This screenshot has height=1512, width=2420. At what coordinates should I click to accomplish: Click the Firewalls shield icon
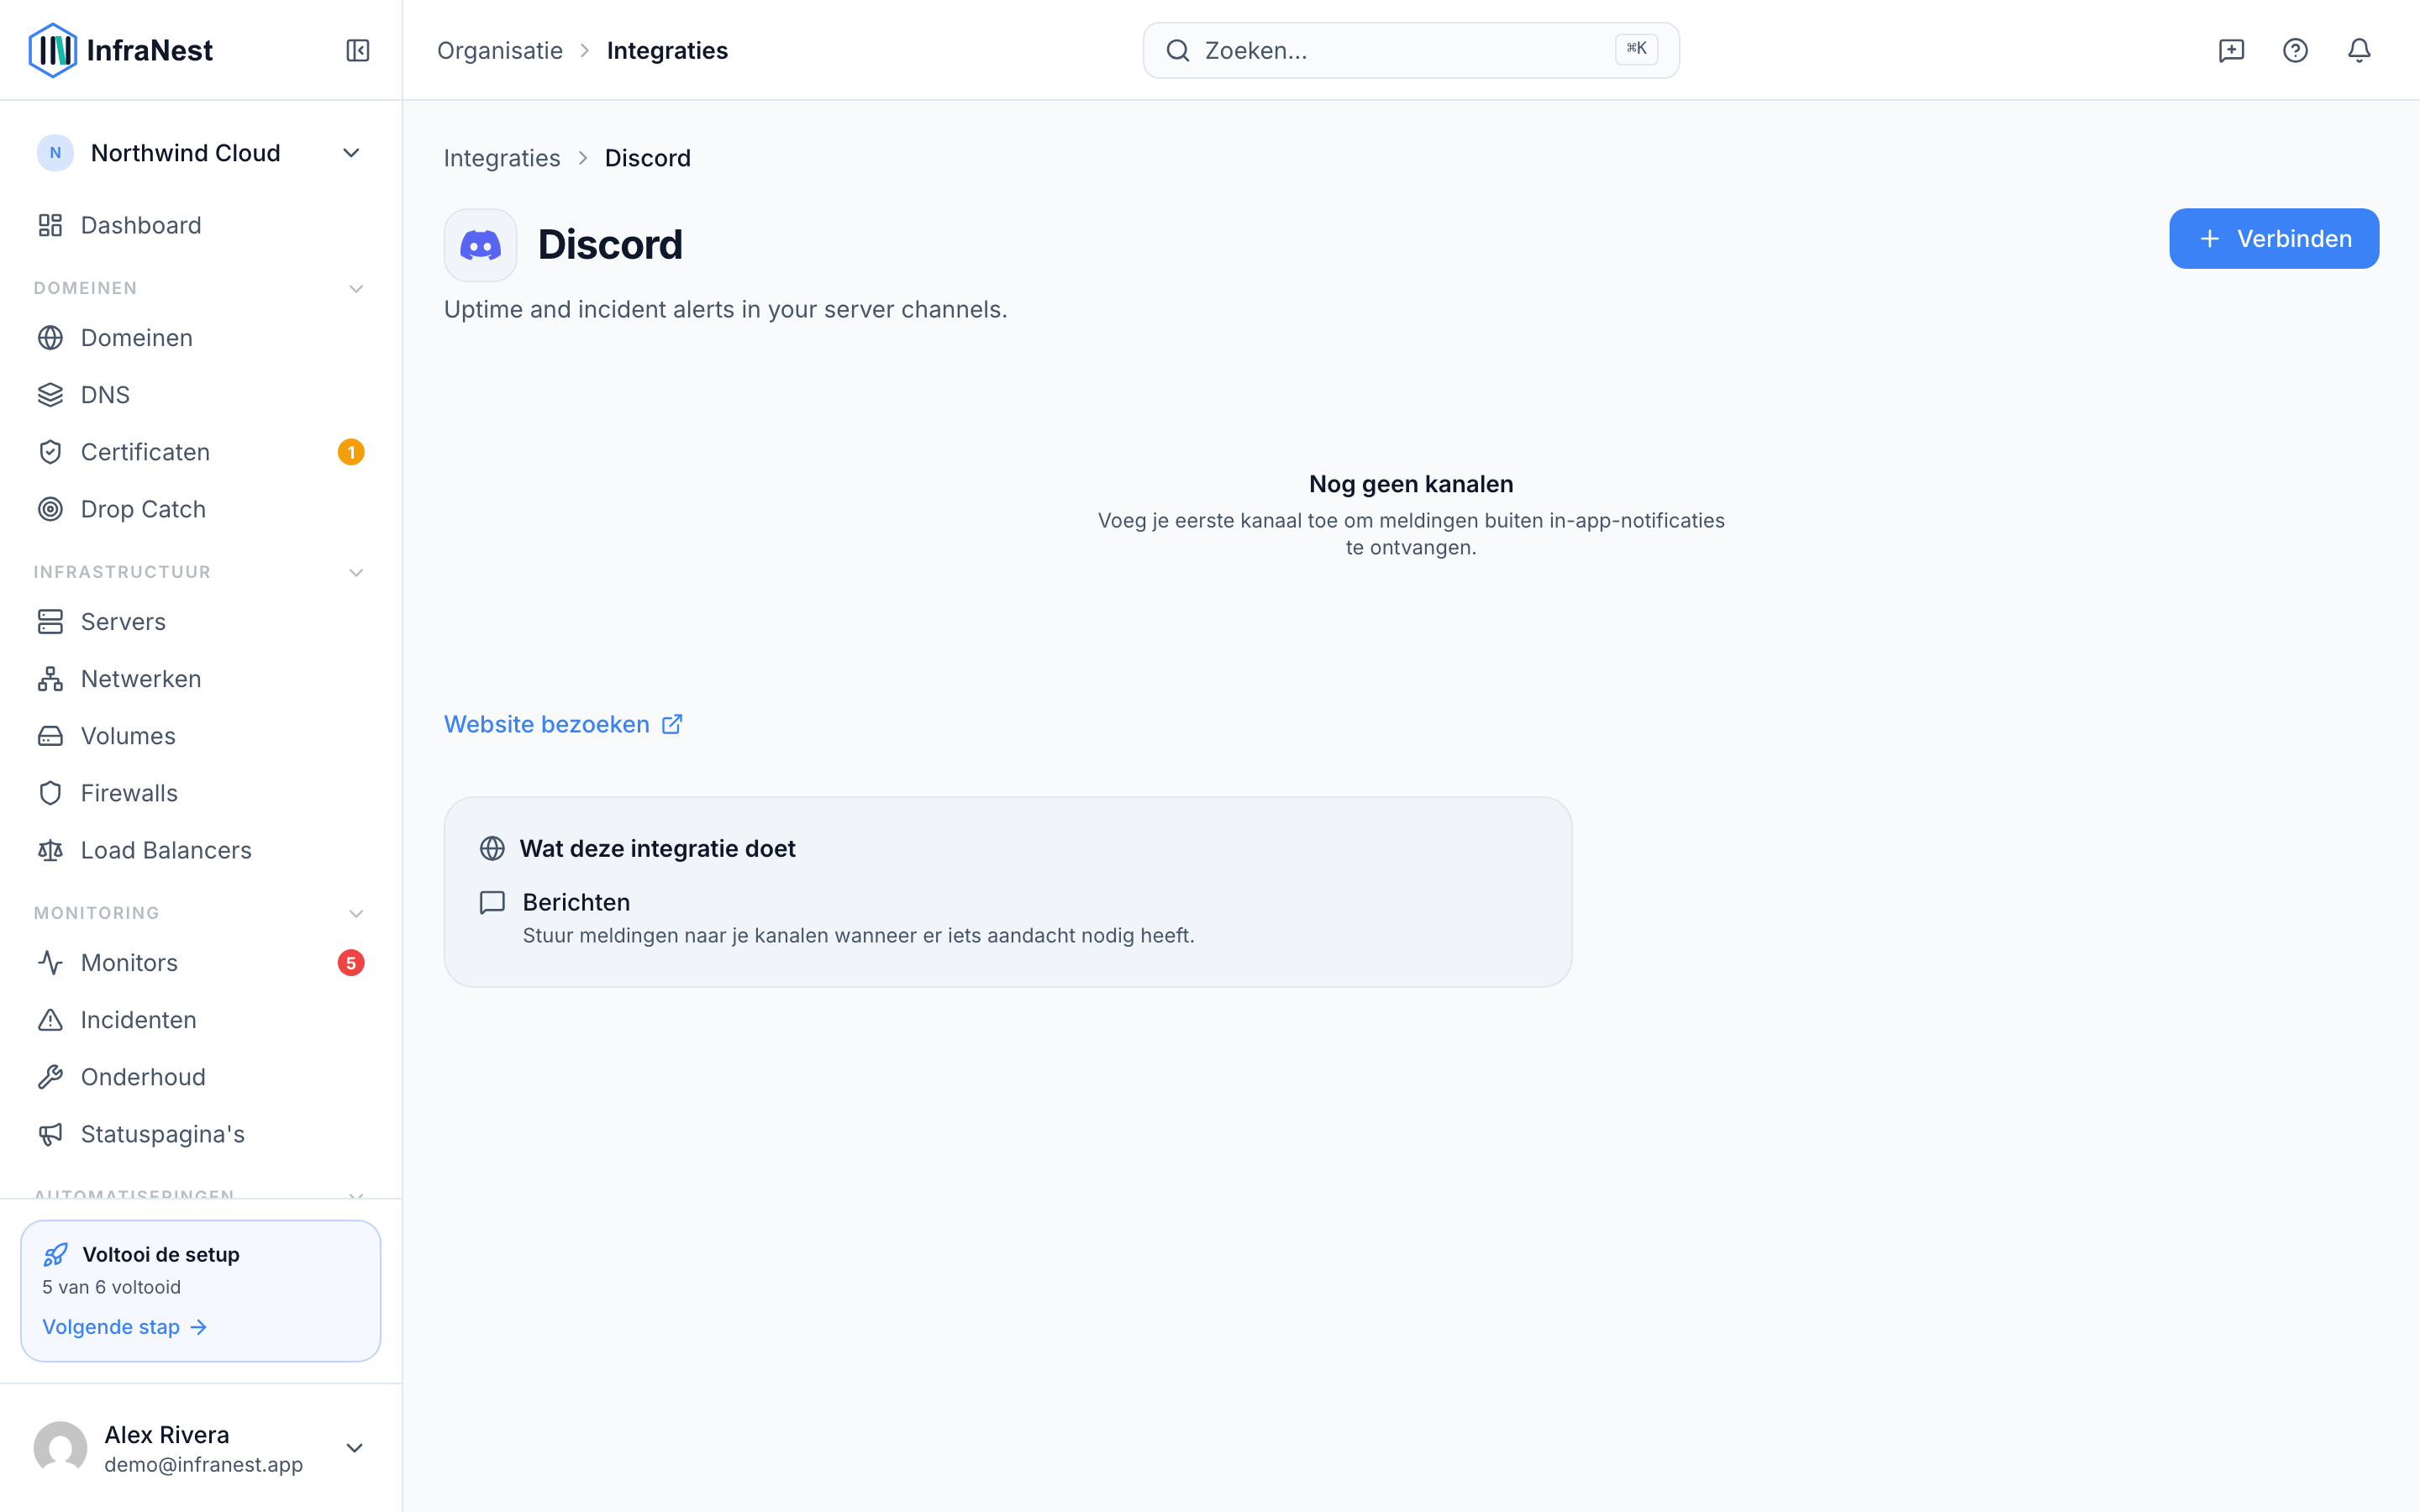50,793
